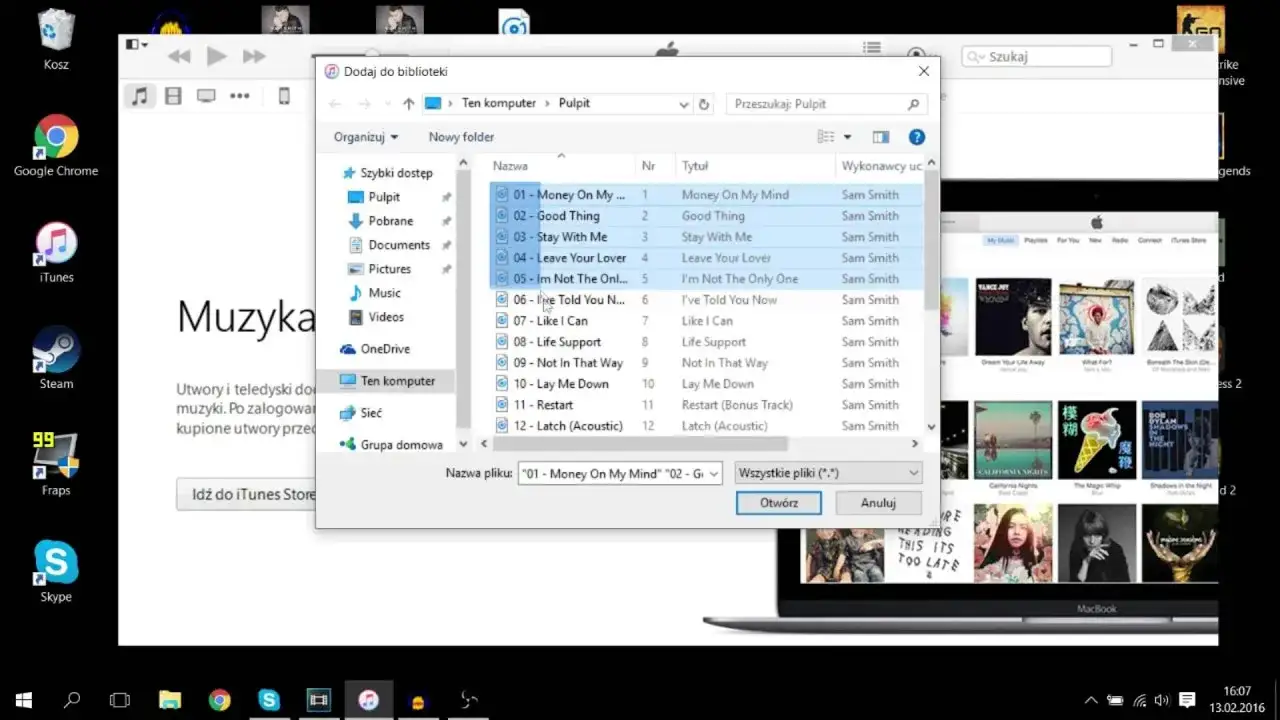Select file 10 - Lay Me Down
The image size is (1280, 720).
[x=561, y=384]
